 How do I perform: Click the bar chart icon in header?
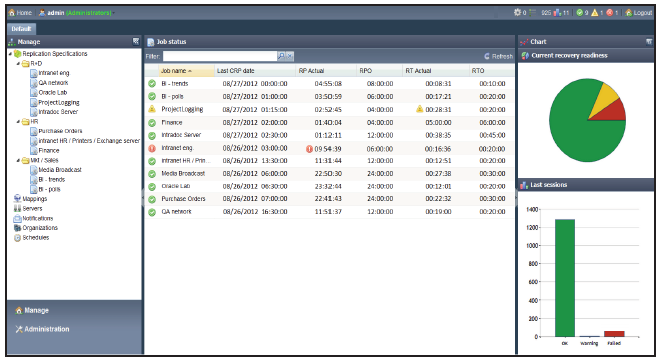(x=557, y=13)
